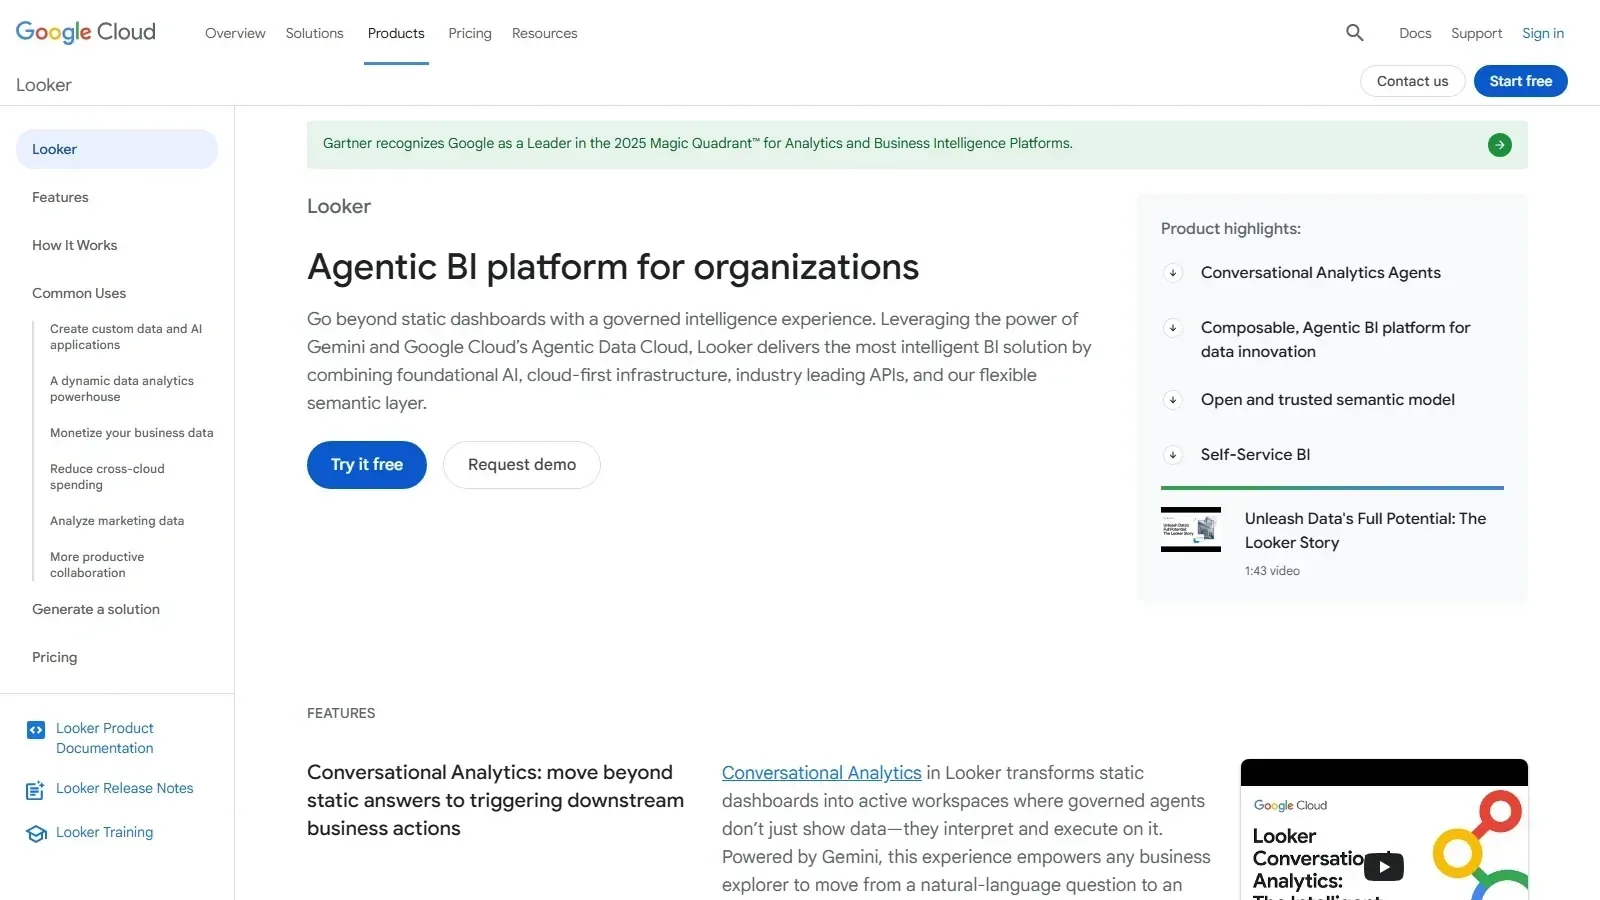1600x900 pixels.
Task: Click the Google Cloud logo
Action: point(86,32)
